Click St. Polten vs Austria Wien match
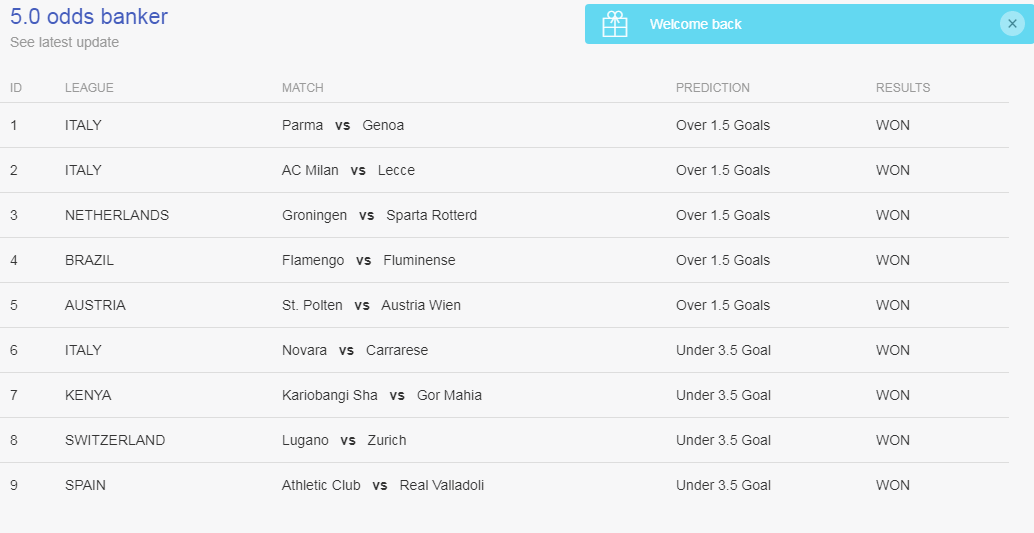The image size is (1034, 533). point(371,305)
